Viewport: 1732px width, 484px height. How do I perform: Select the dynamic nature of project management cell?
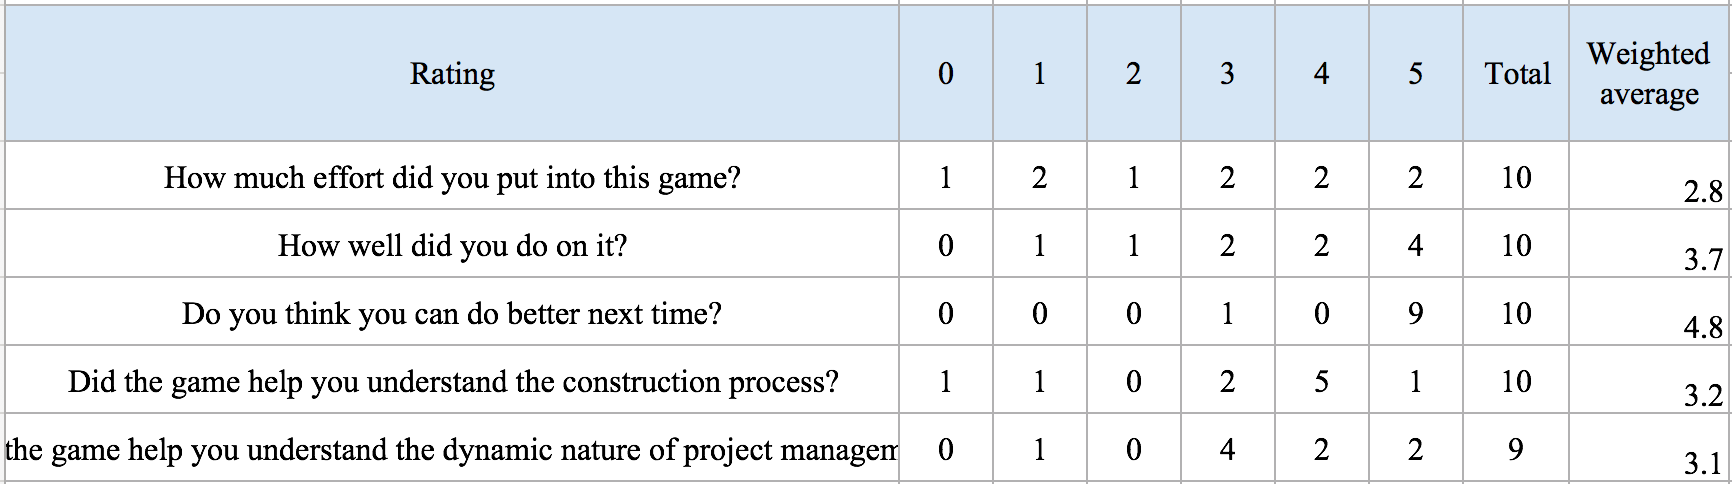pyautogui.click(x=452, y=448)
